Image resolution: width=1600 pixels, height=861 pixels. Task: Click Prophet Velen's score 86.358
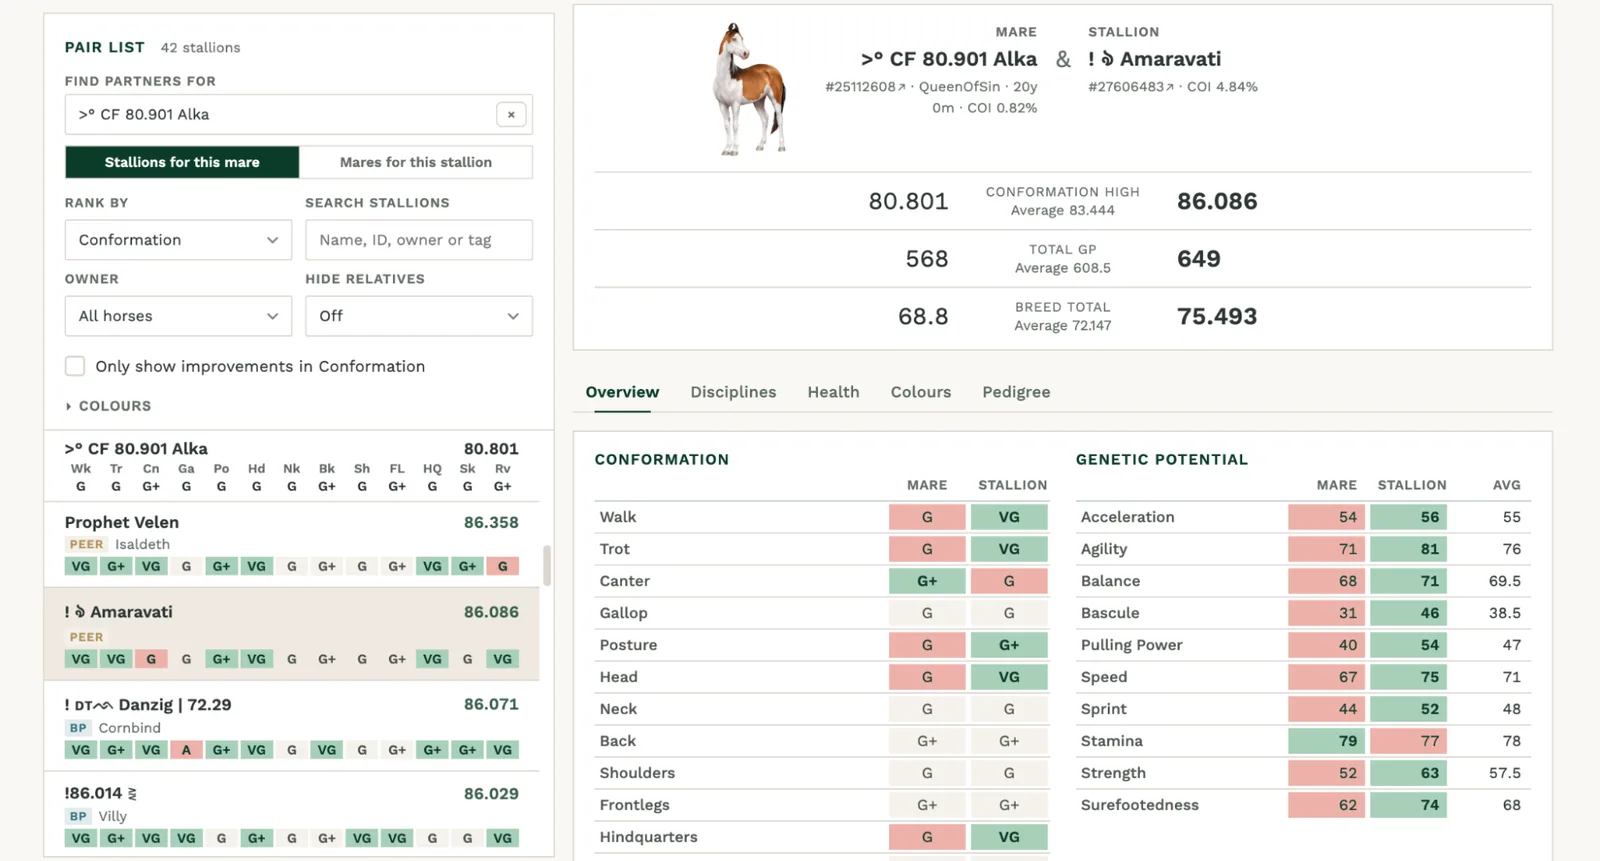click(491, 522)
